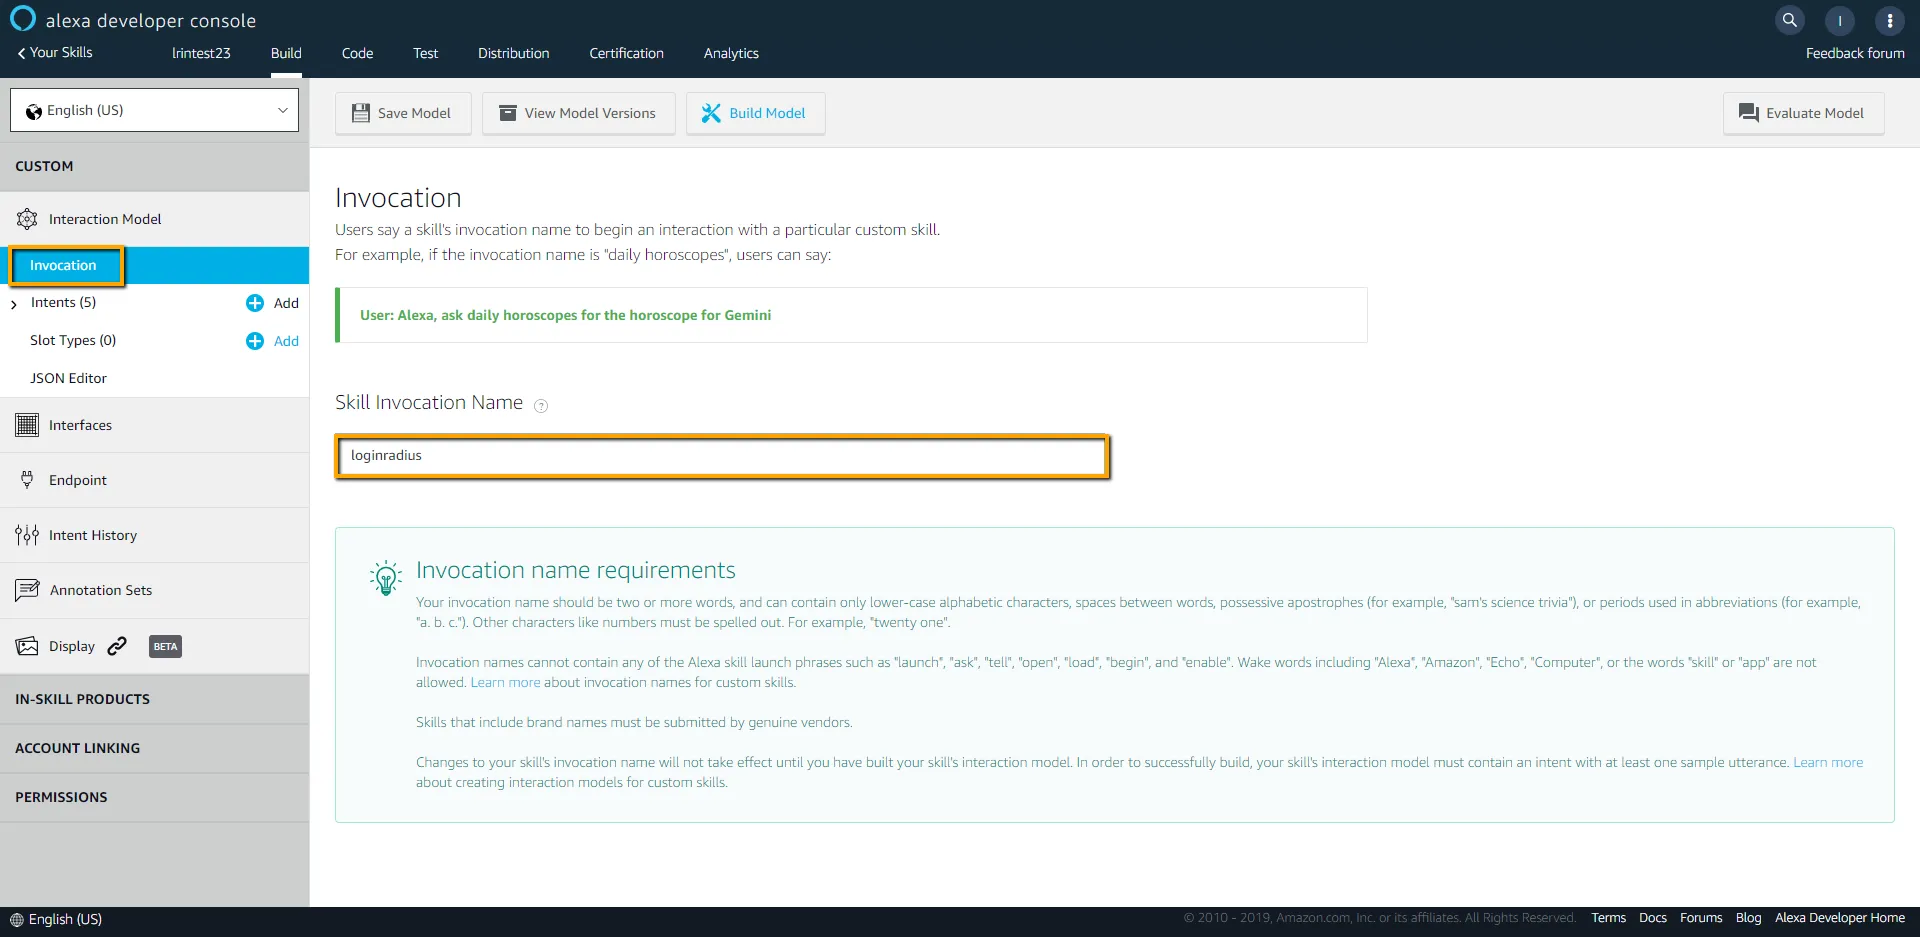Image resolution: width=1920 pixels, height=937 pixels.
Task: Open JSON Editor in the sidebar
Action: [x=68, y=378]
